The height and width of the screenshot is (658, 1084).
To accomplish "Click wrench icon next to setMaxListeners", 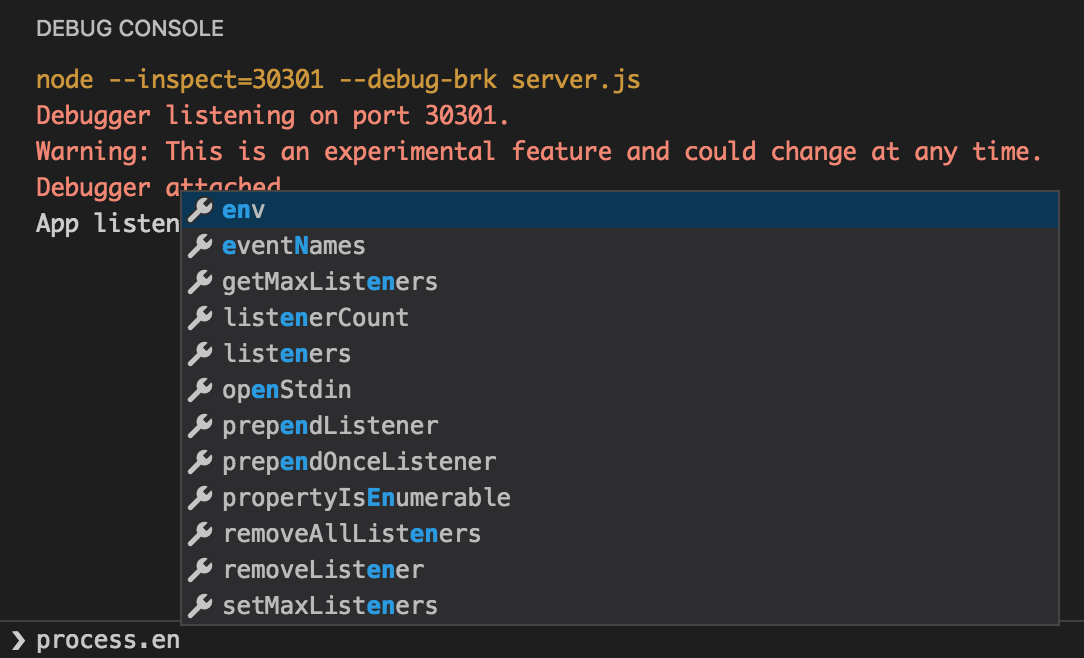I will point(200,606).
